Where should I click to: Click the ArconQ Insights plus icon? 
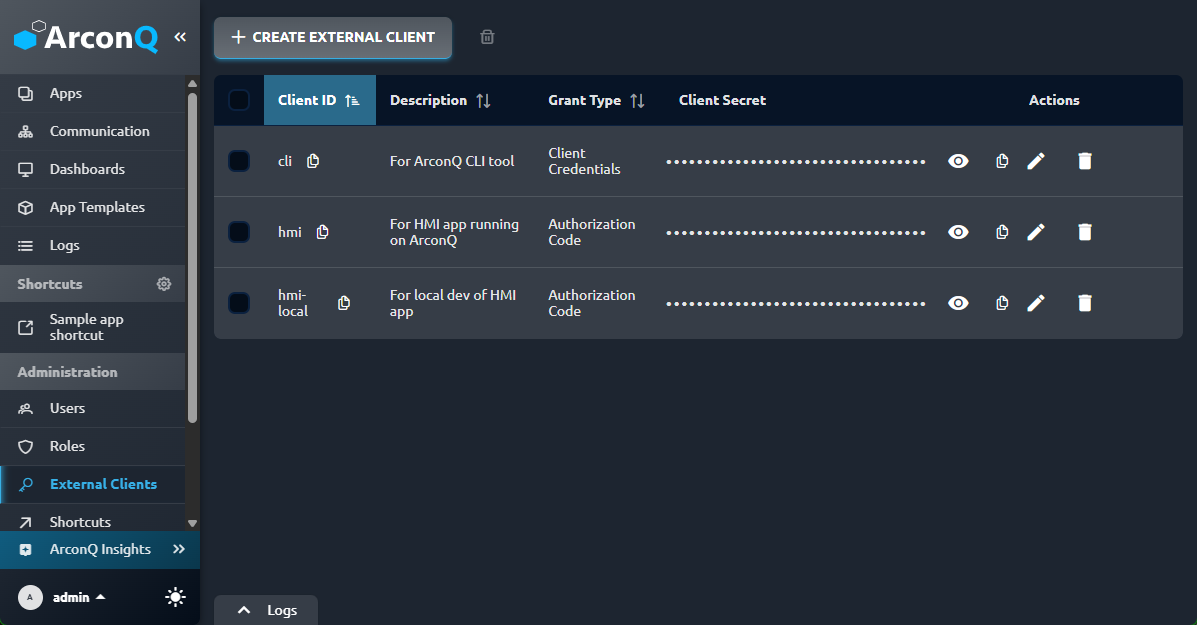[x=25, y=549]
